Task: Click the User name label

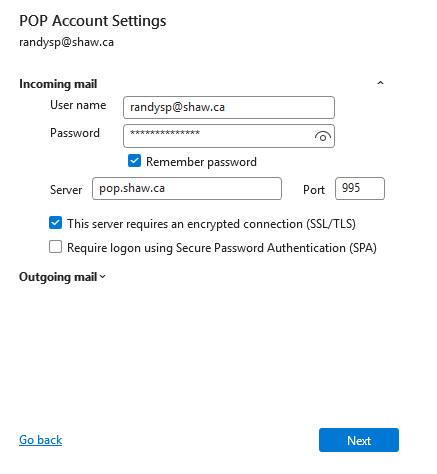Action: coord(78,105)
